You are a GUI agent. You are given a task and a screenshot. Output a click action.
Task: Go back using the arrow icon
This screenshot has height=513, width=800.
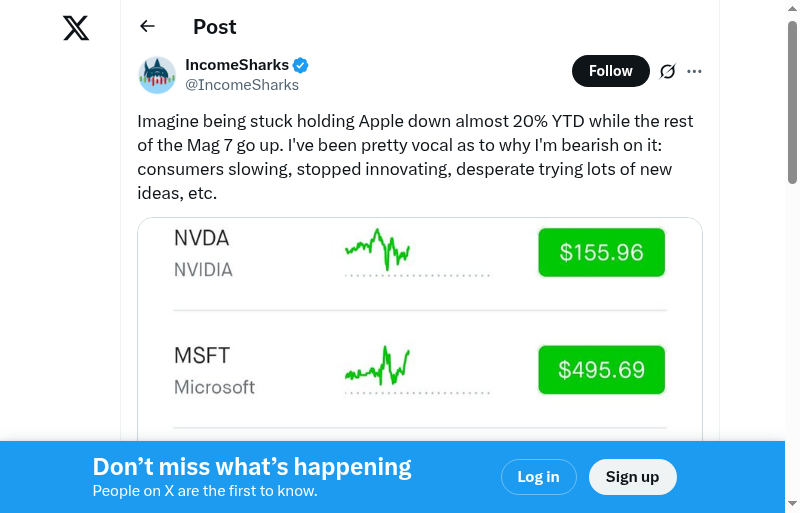click(148, 27)
